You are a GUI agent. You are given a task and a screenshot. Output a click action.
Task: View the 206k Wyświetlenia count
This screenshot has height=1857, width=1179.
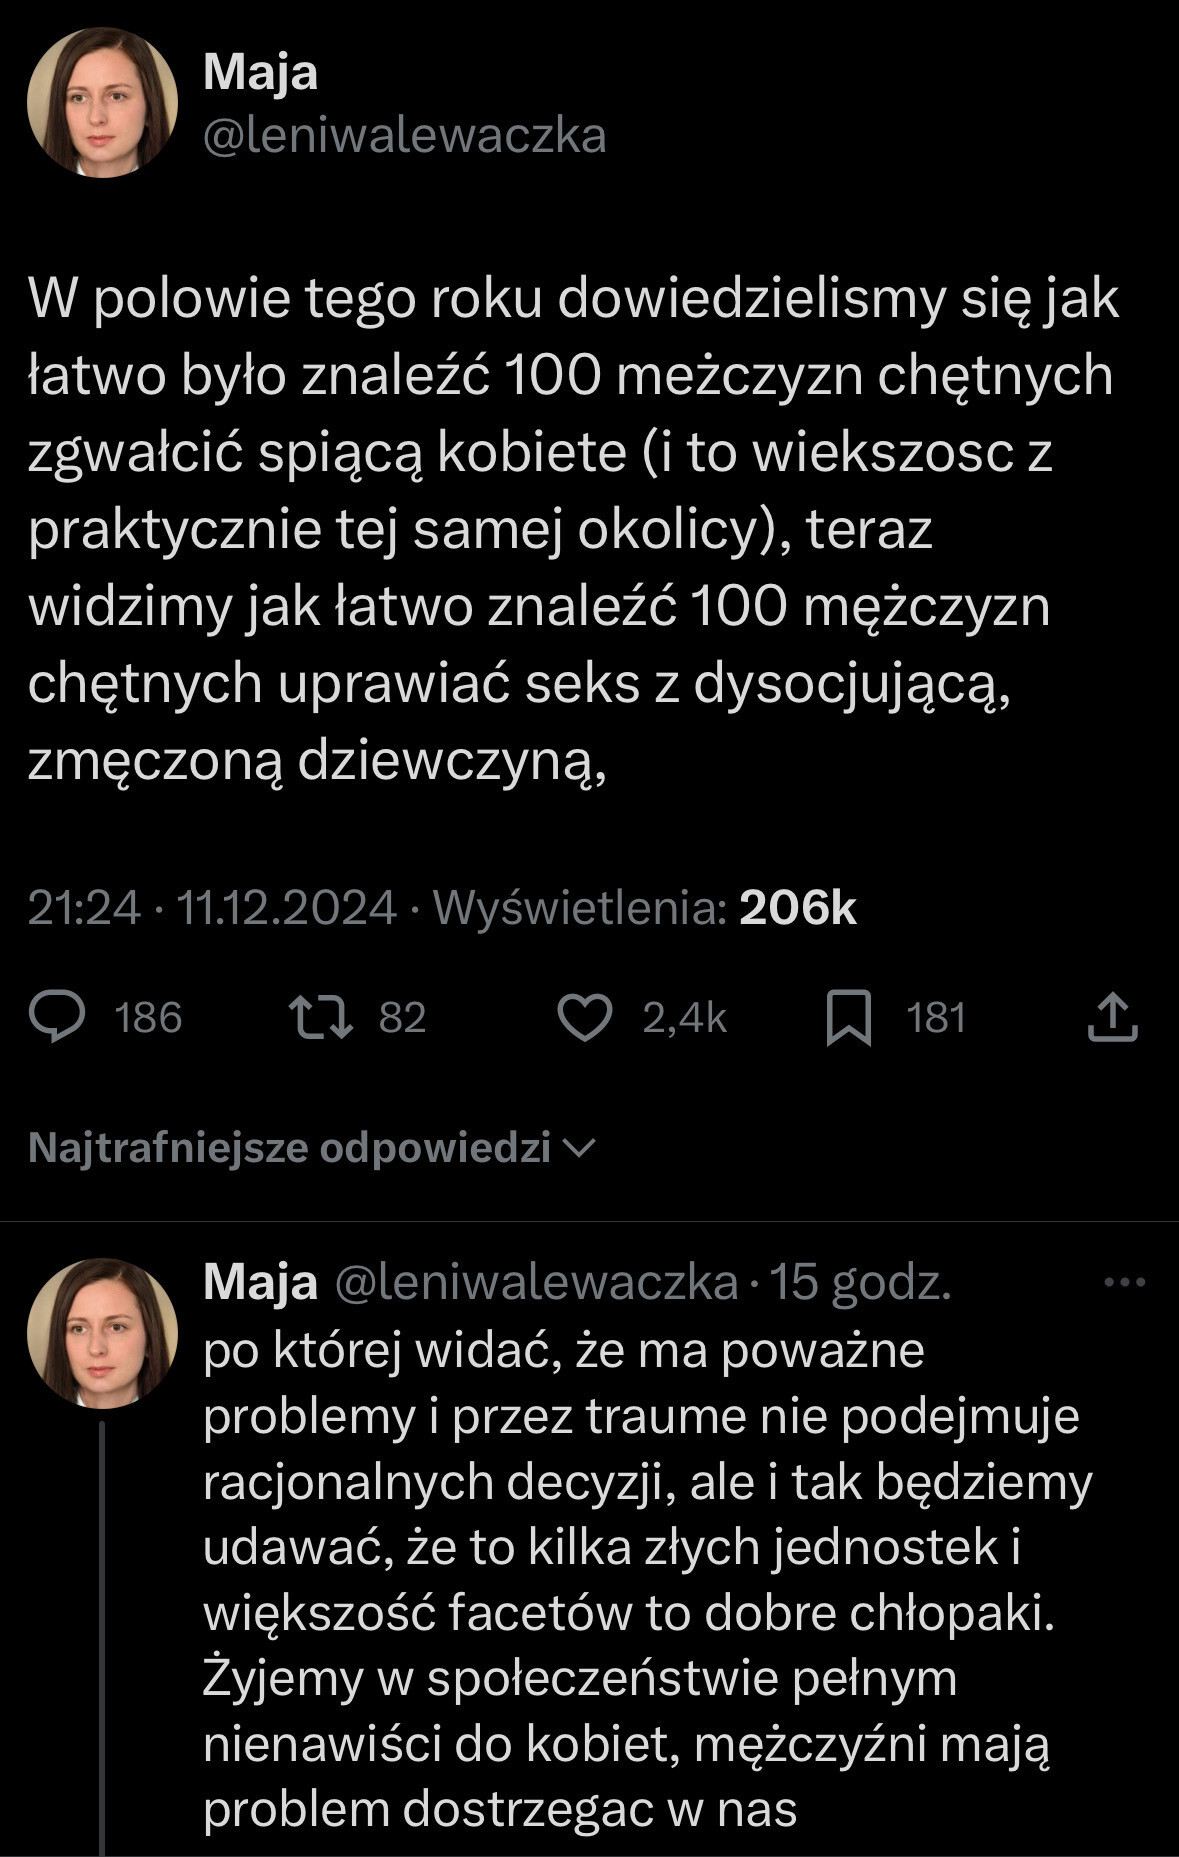point(796,908)
